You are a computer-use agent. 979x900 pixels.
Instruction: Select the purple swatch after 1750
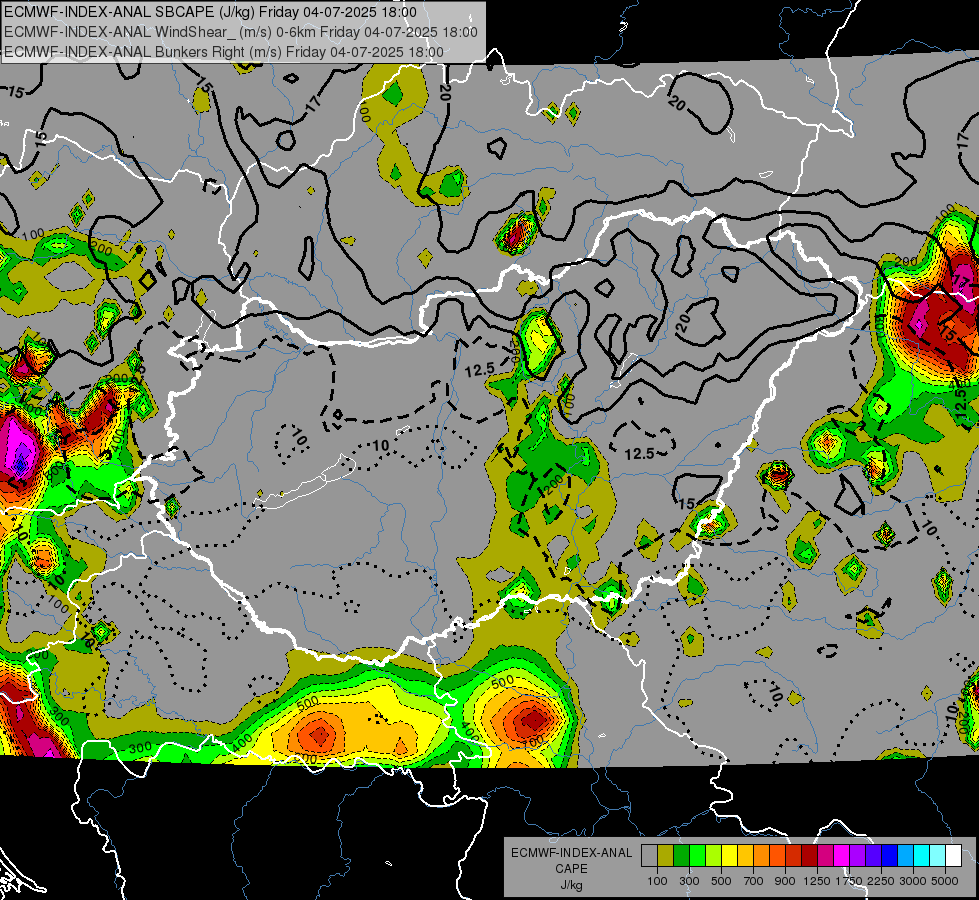(x=858, y=856)
